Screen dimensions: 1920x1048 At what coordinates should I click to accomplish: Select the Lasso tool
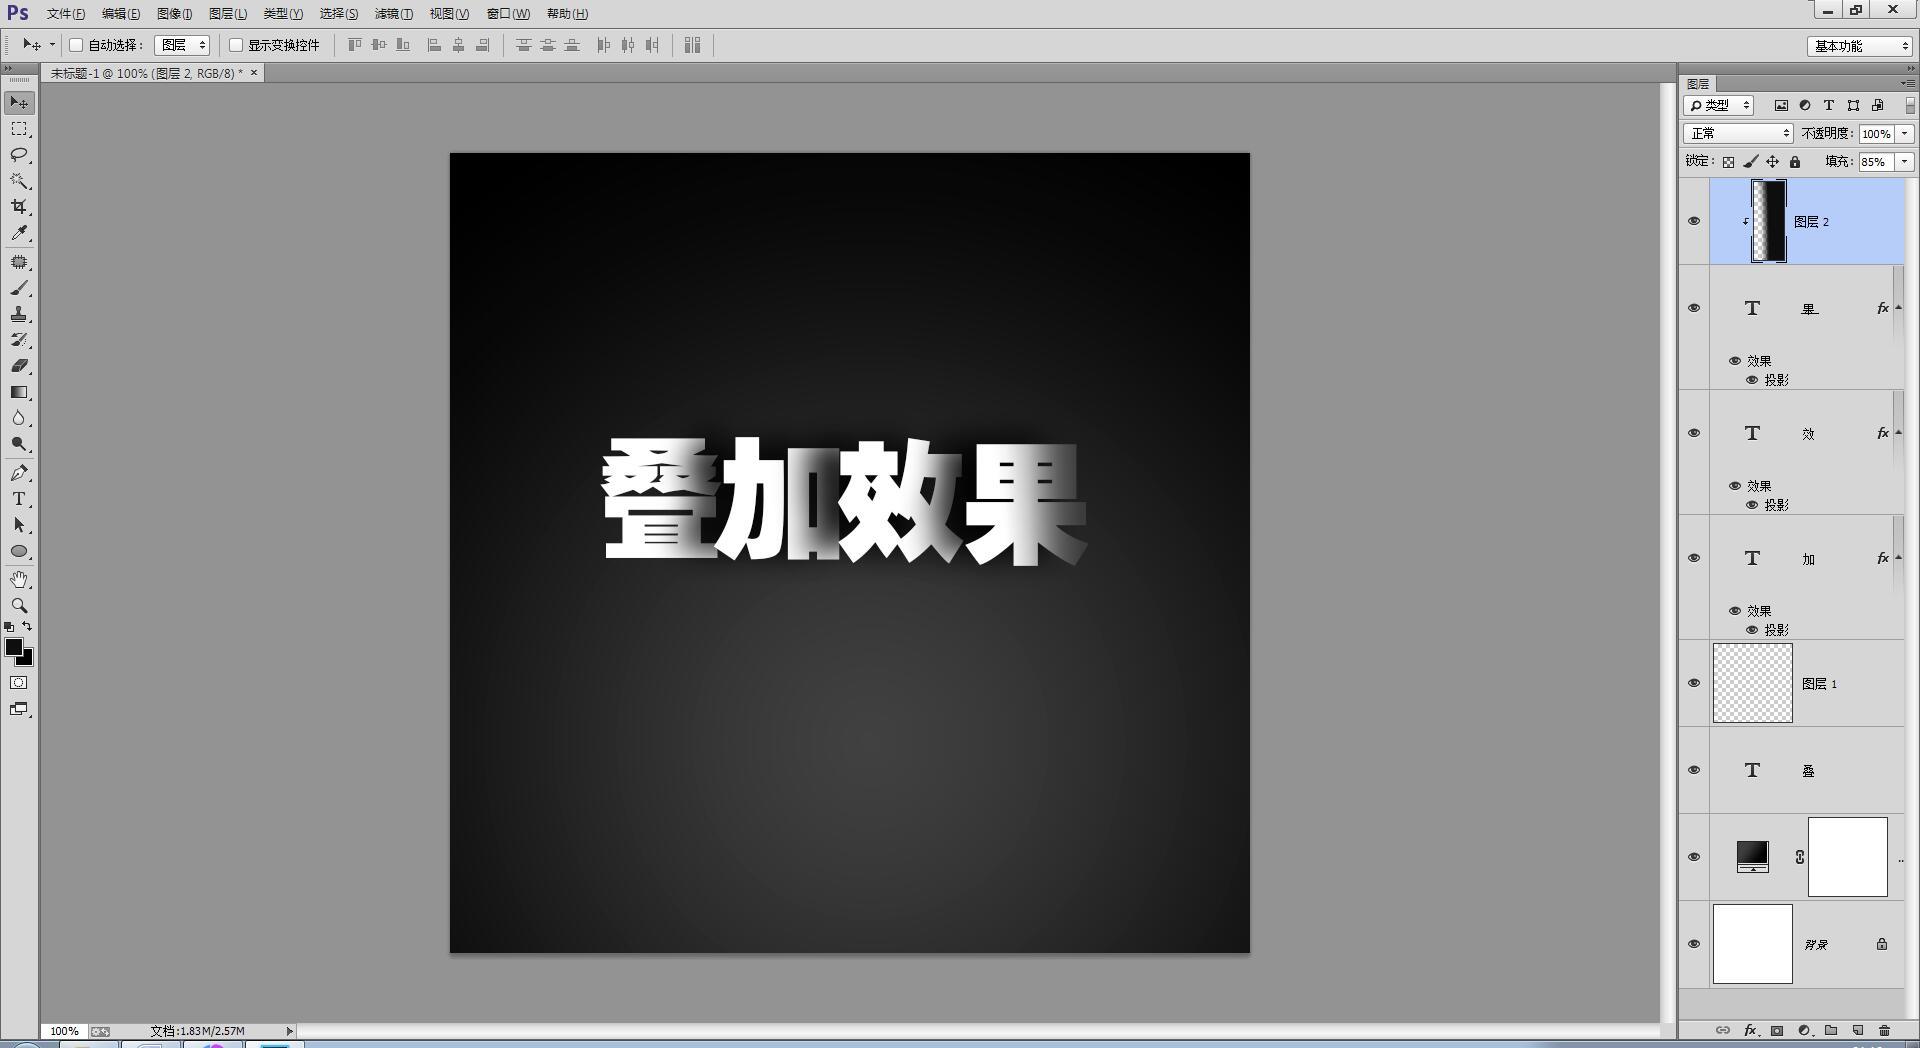pyautogui.click(x=19, y=155)
